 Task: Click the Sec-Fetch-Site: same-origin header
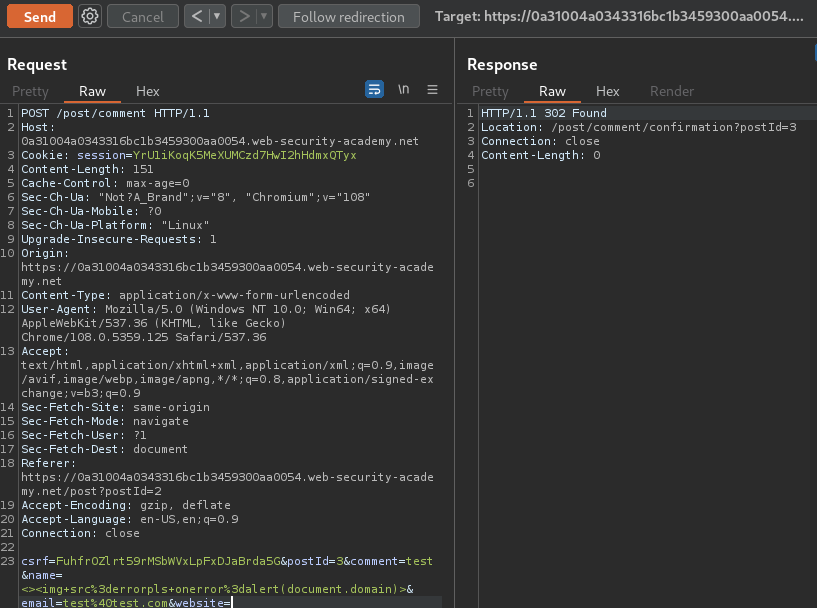pyautogui.click(x=115, y=407)
